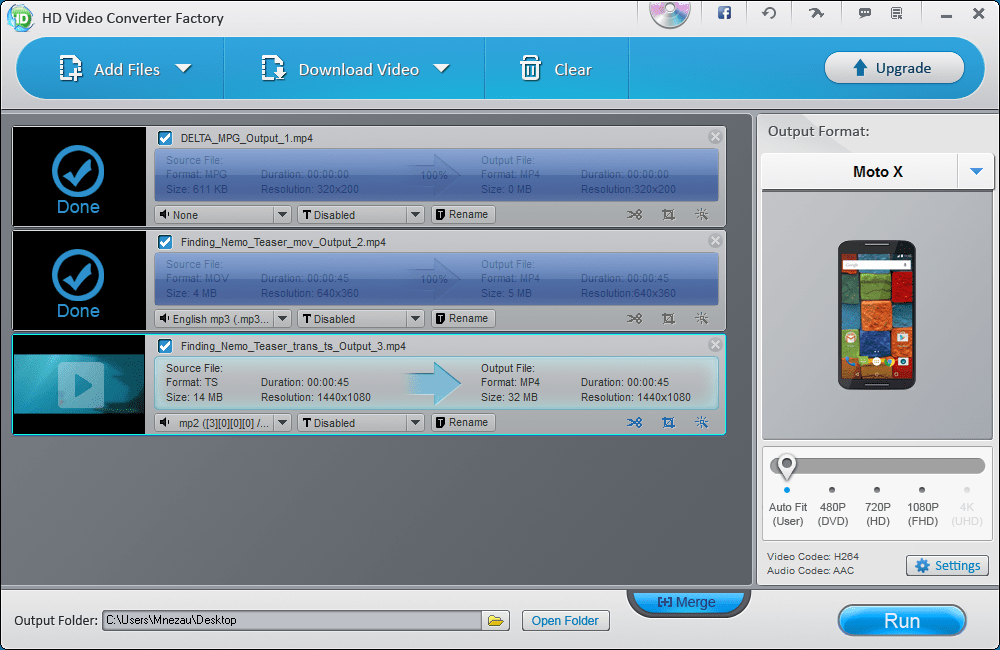Open the Facebook page from title bar
Screen dimensions: 1000x650
point(723,13)
